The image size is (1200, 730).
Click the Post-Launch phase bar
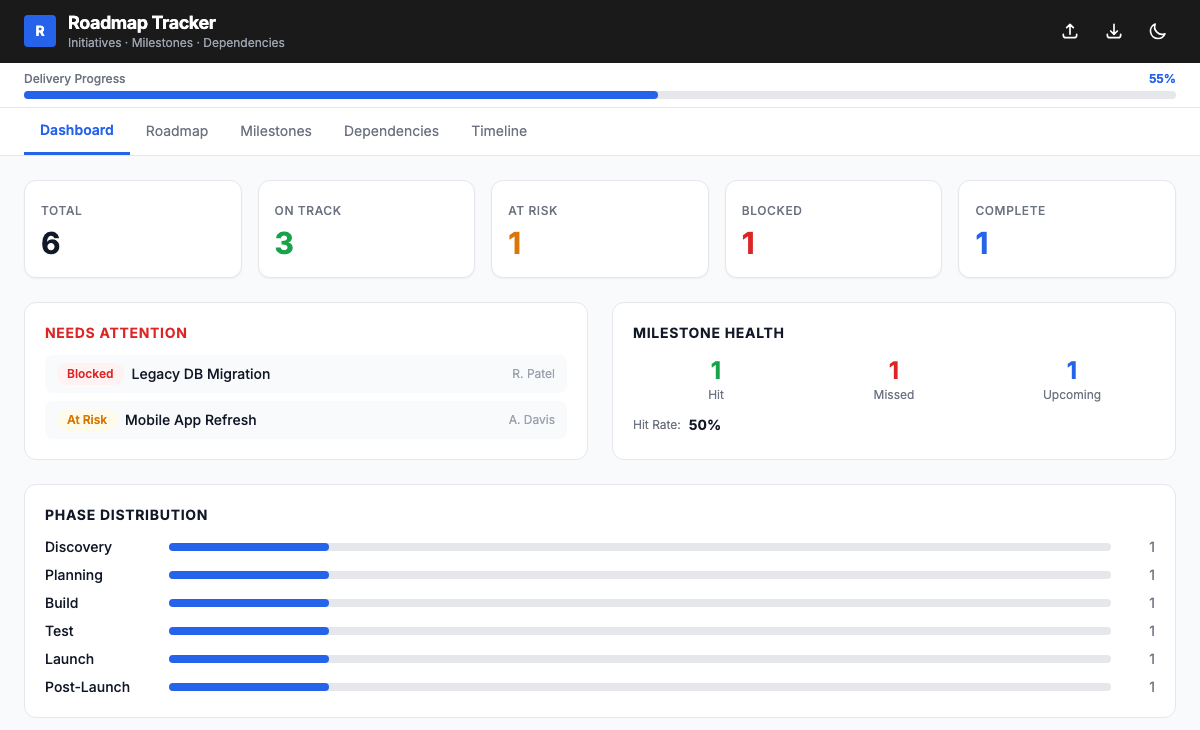(640, 687)
